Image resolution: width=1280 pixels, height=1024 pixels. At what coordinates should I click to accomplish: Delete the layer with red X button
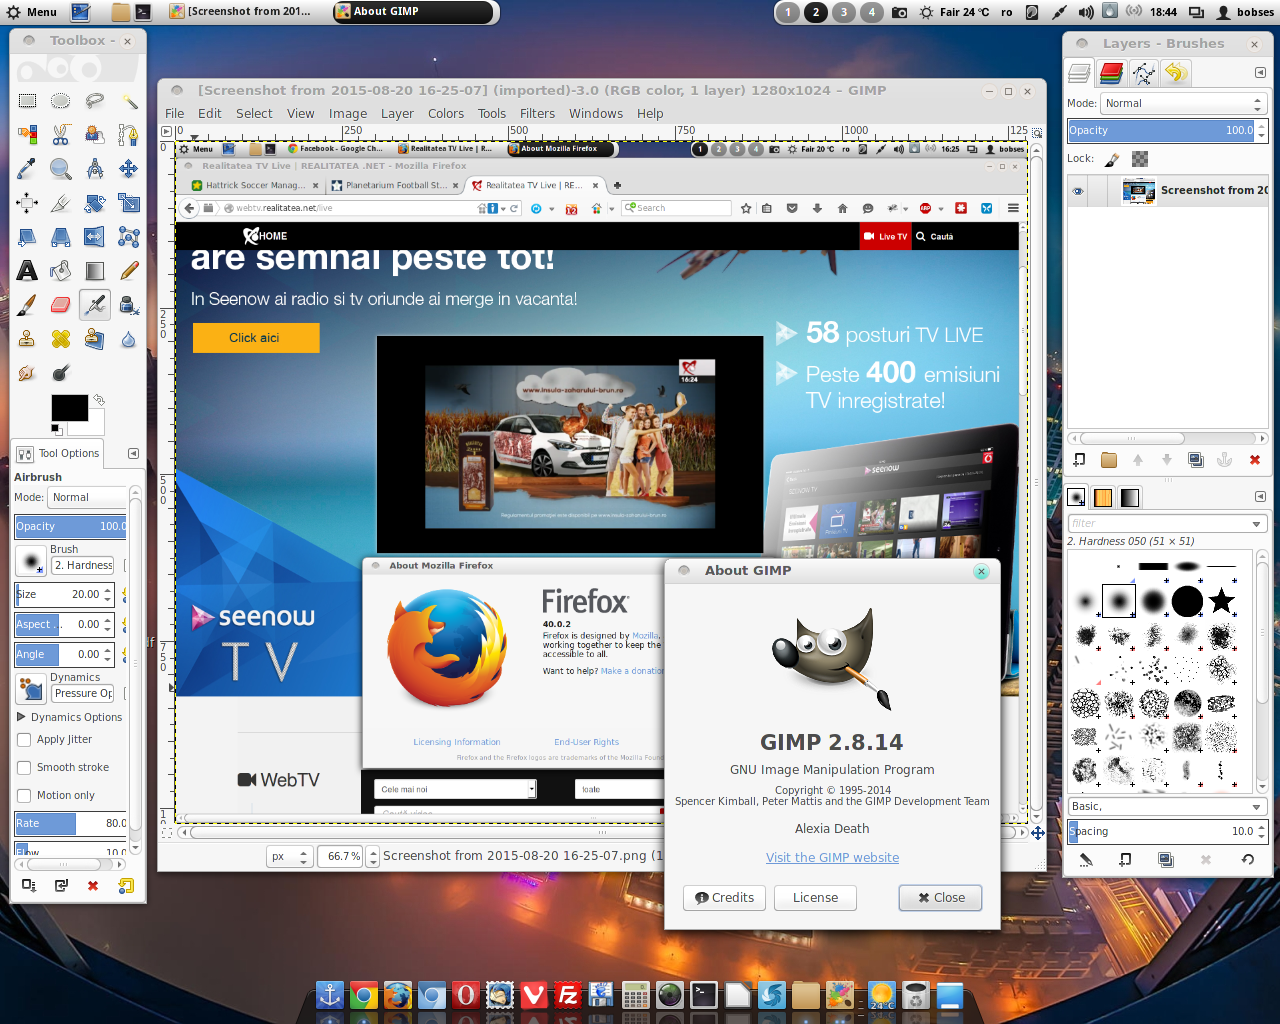(1254, 460)
